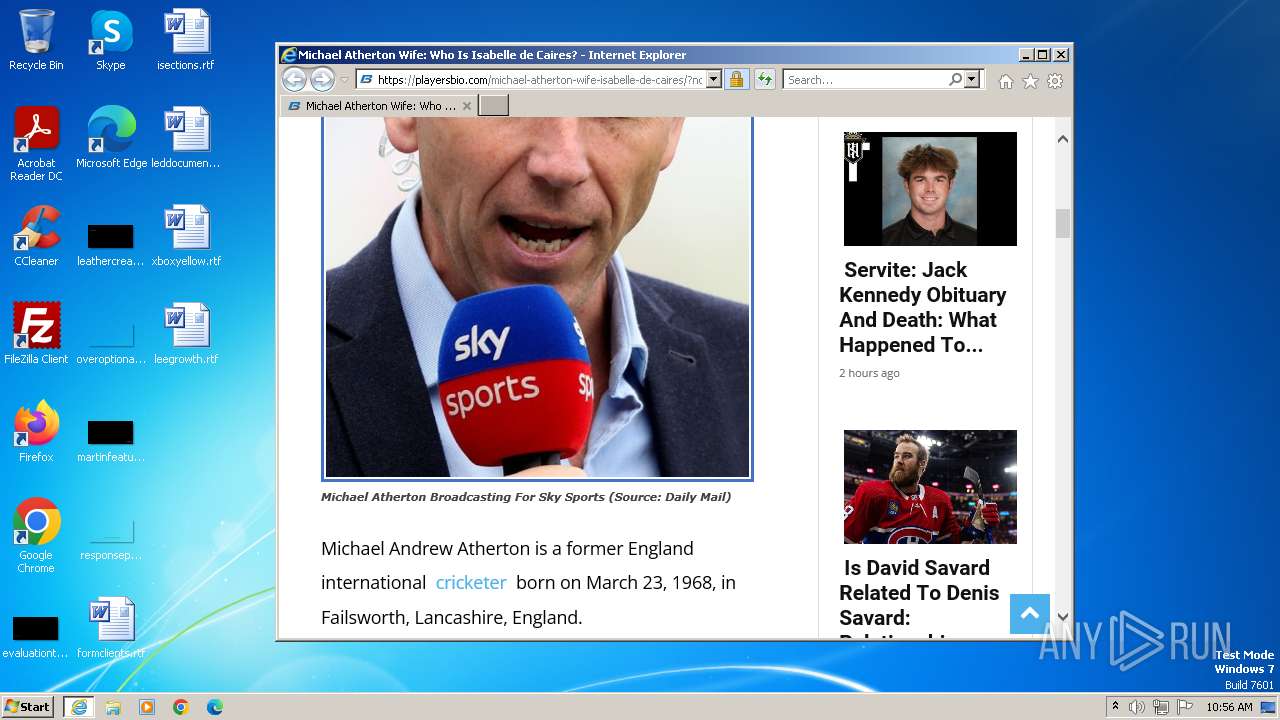Click the page scrollbar down arrow
This screenshot has width=1280, height=720.
click(x=1063, y=617)
